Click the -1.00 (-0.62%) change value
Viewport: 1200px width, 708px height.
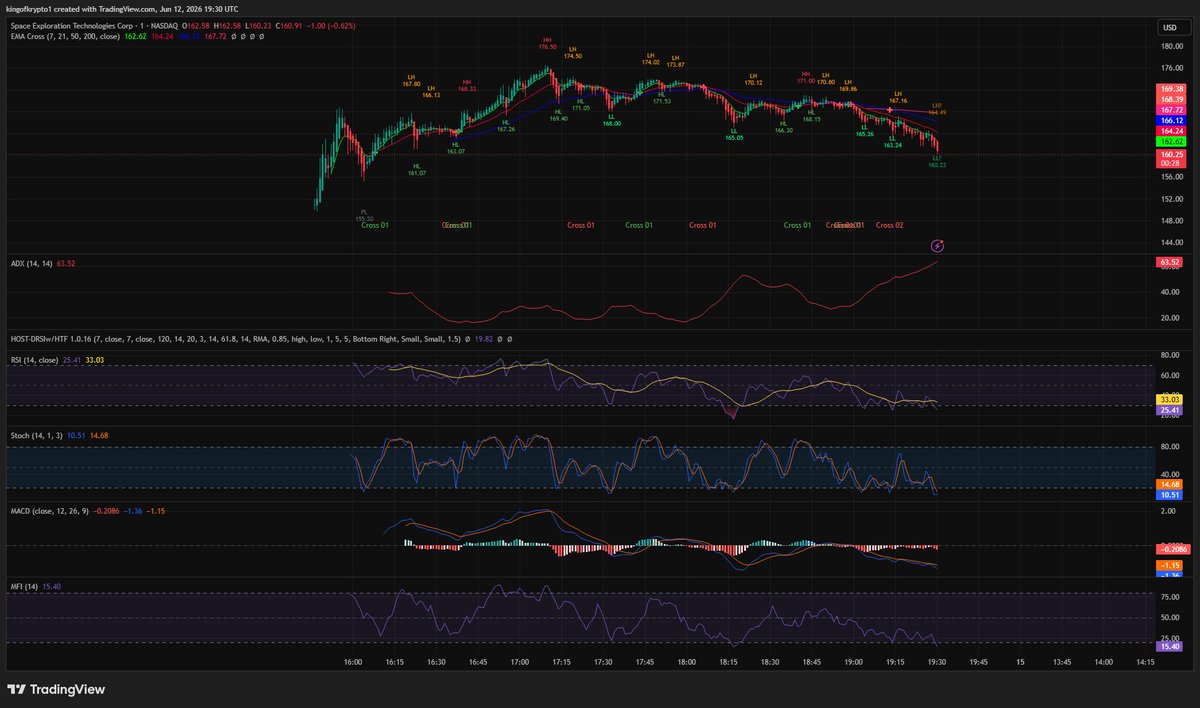tap(332, 25)
